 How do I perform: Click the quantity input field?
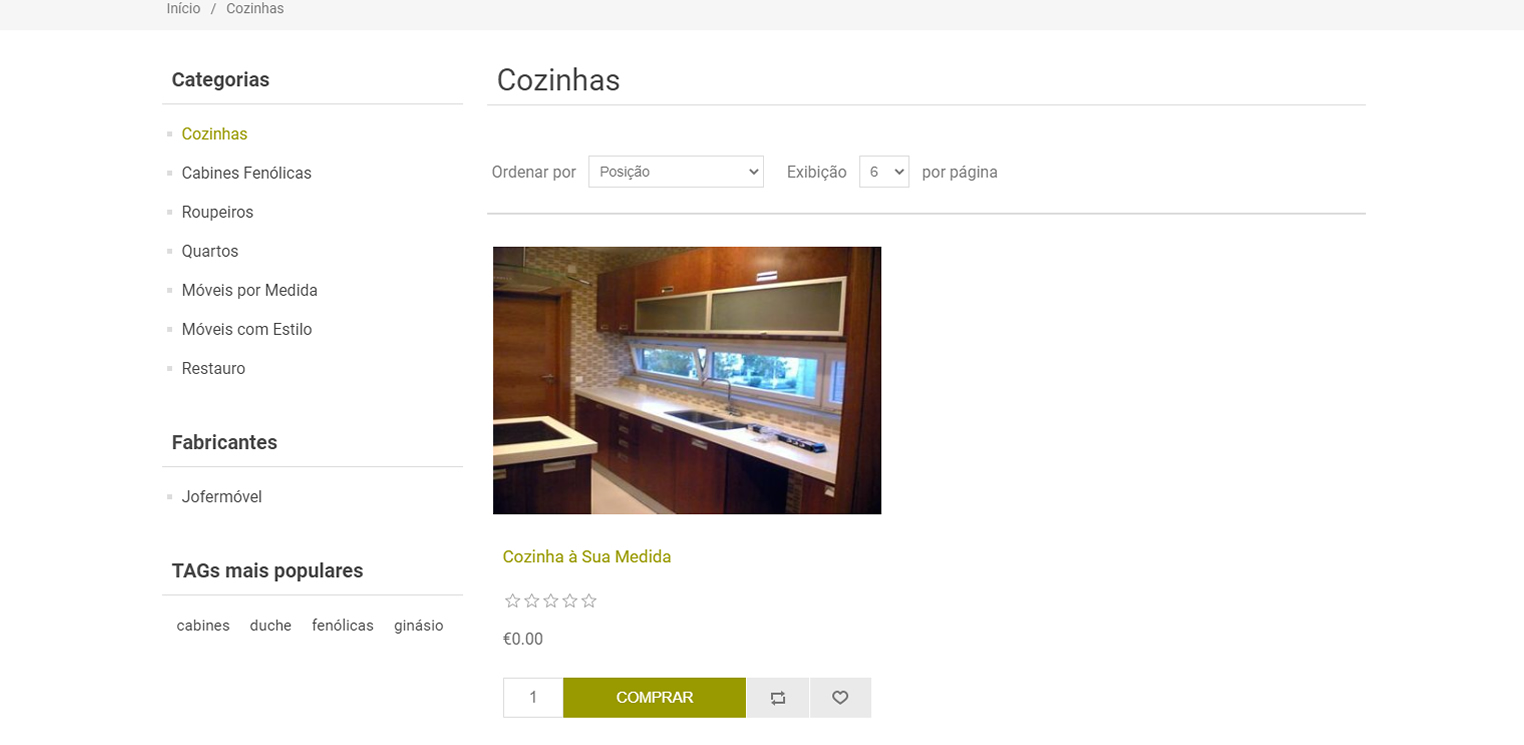(x=533, y=698)
